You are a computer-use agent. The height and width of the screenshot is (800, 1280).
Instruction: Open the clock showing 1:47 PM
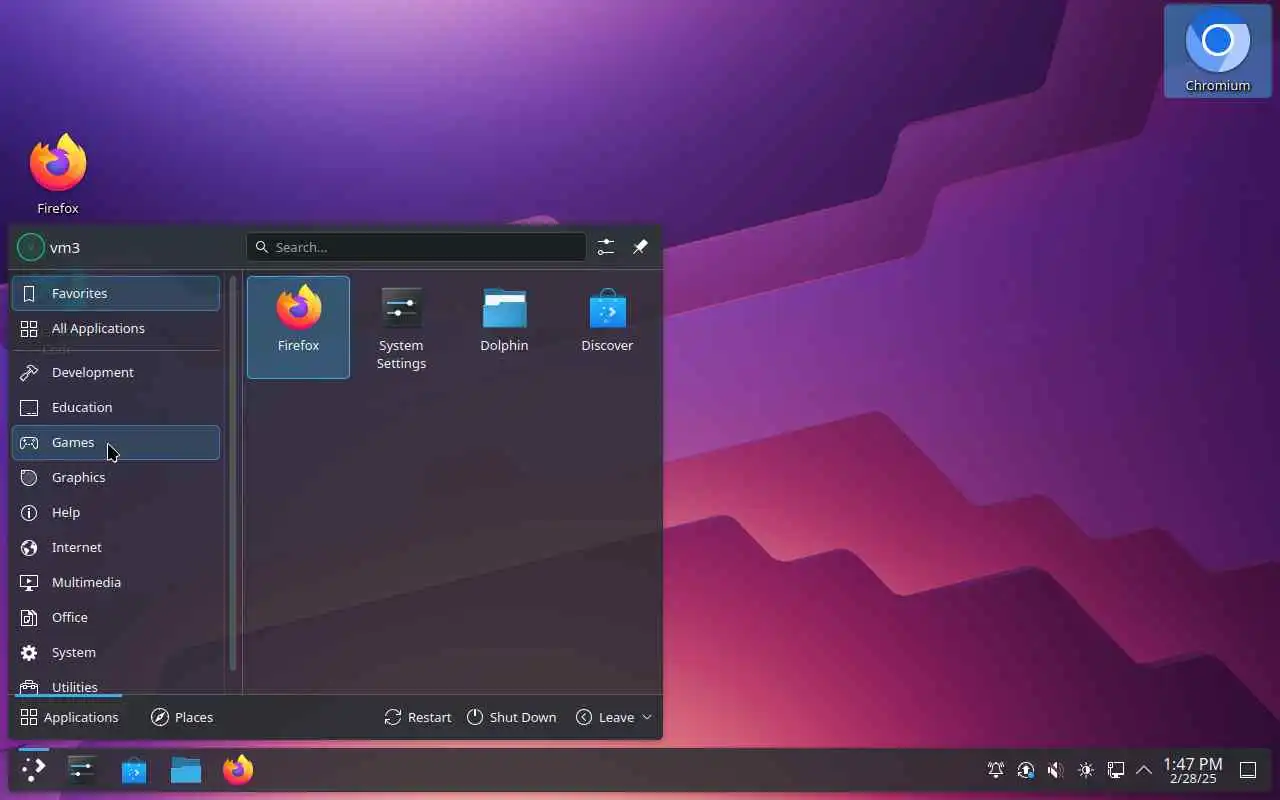(x=1192, y=770)
